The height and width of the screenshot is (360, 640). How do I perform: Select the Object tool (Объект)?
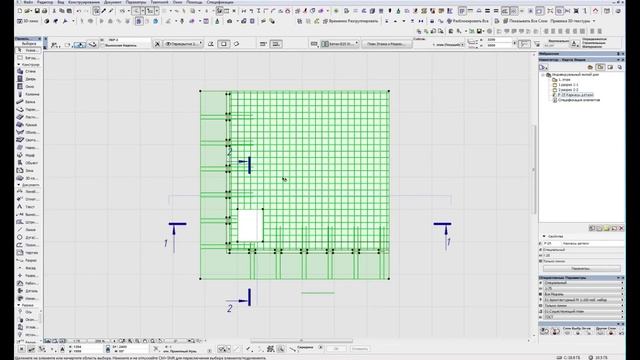pyautogui.click(x=28, y=163)
